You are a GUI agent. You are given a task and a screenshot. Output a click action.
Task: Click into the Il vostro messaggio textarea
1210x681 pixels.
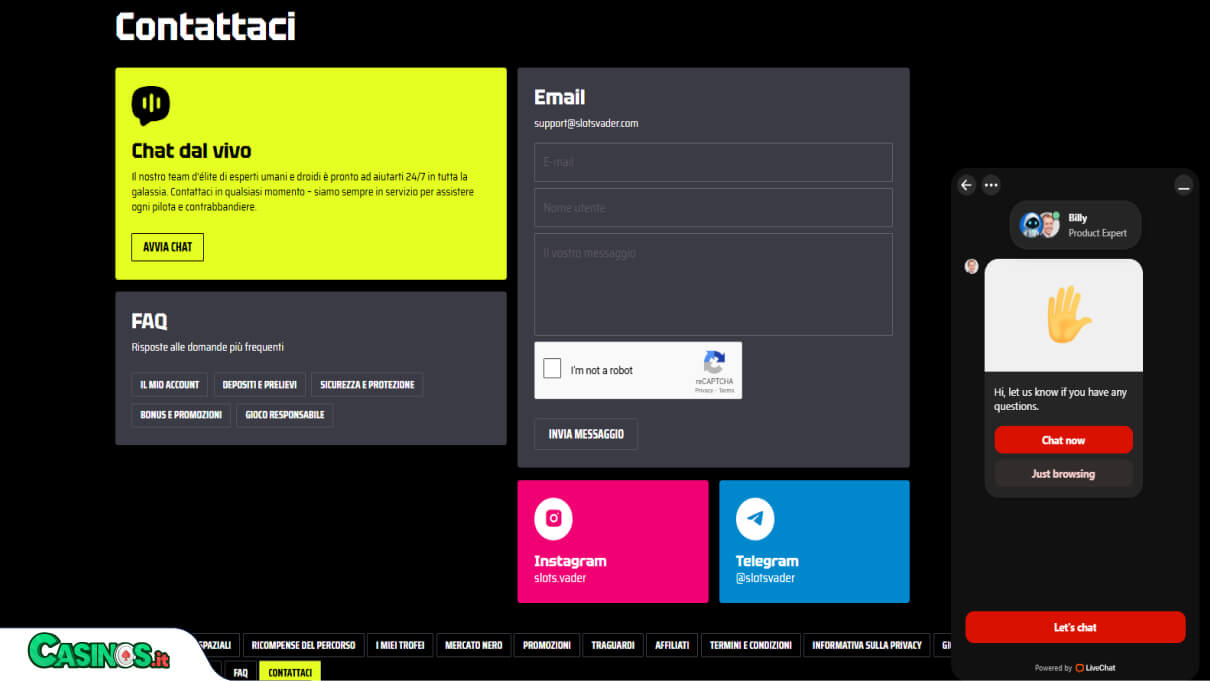pyautogui.click(x=713, y=284)
